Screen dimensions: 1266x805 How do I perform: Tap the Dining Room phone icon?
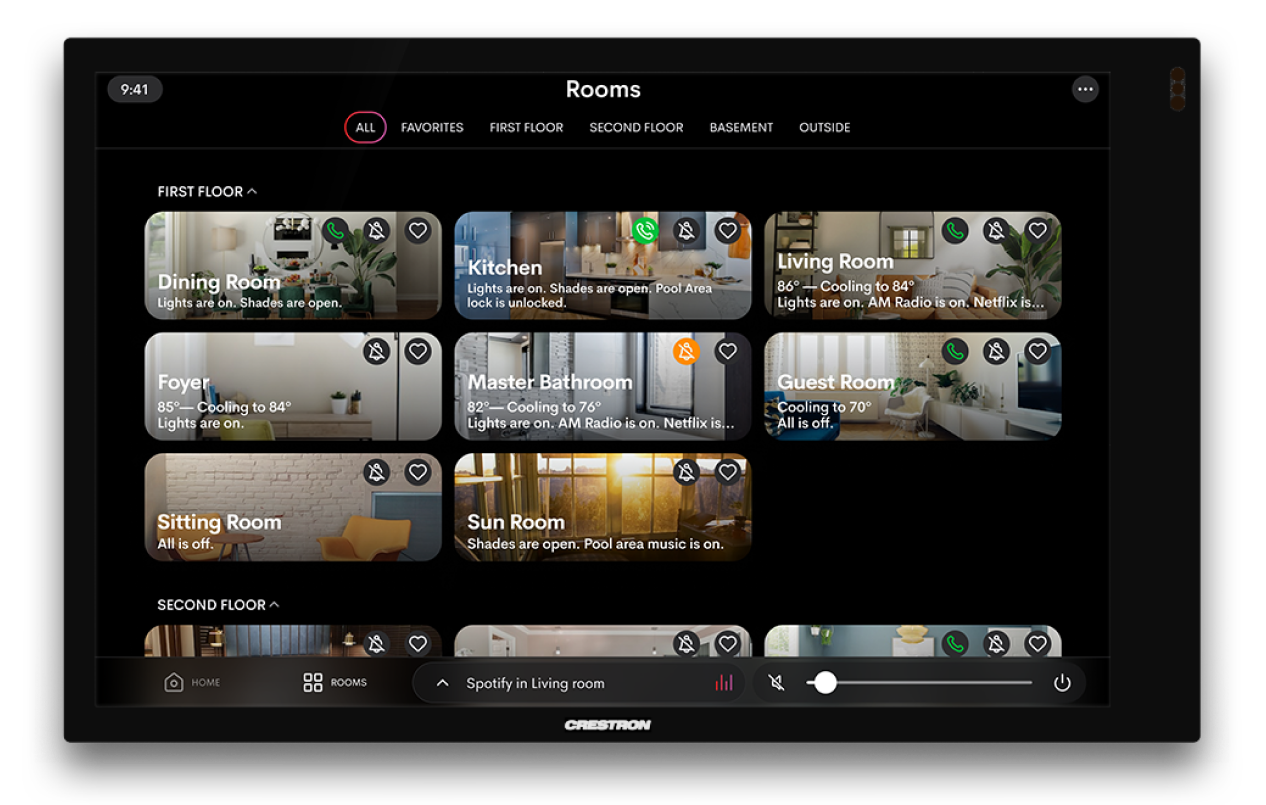click(335, 230)
